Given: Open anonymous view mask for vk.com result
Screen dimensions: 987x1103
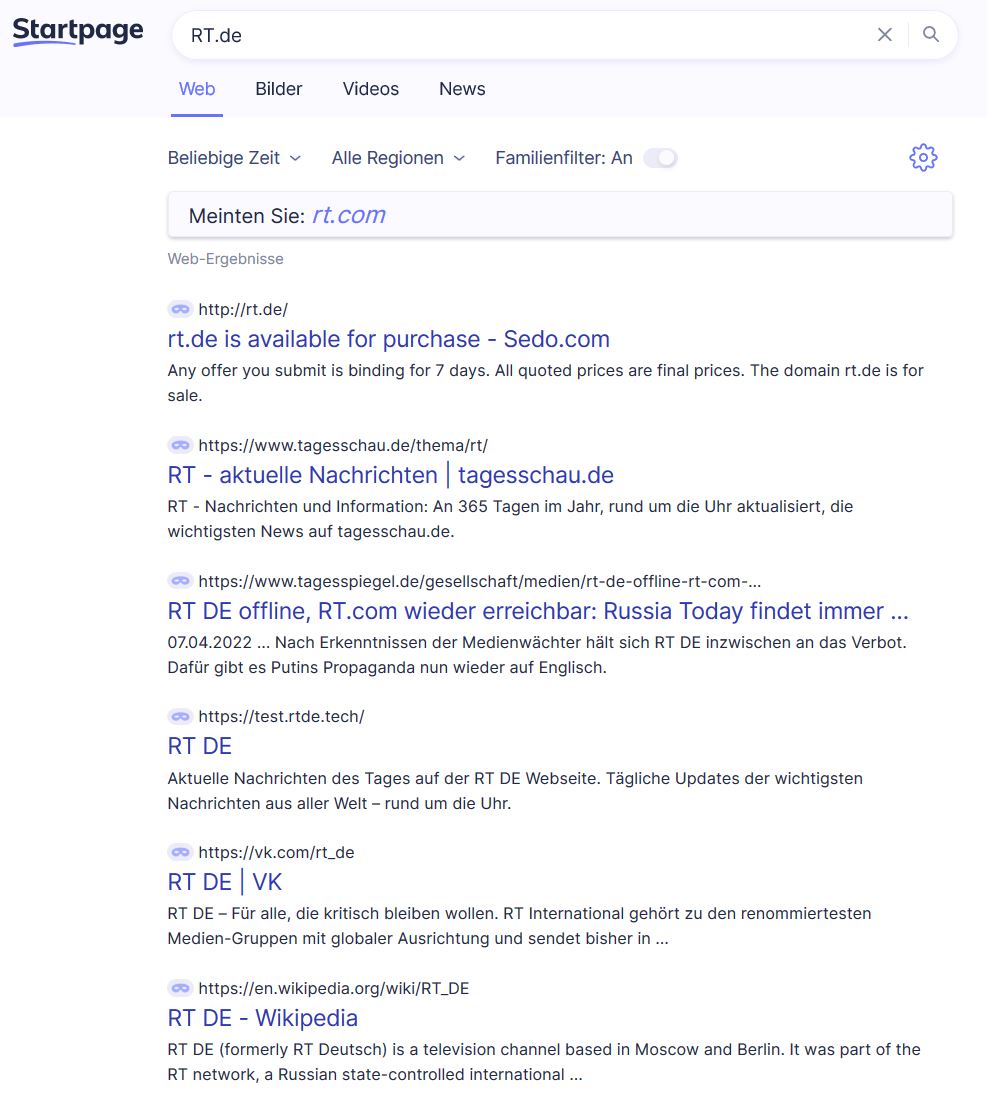Looking at the screenshot, I should 180,852.
